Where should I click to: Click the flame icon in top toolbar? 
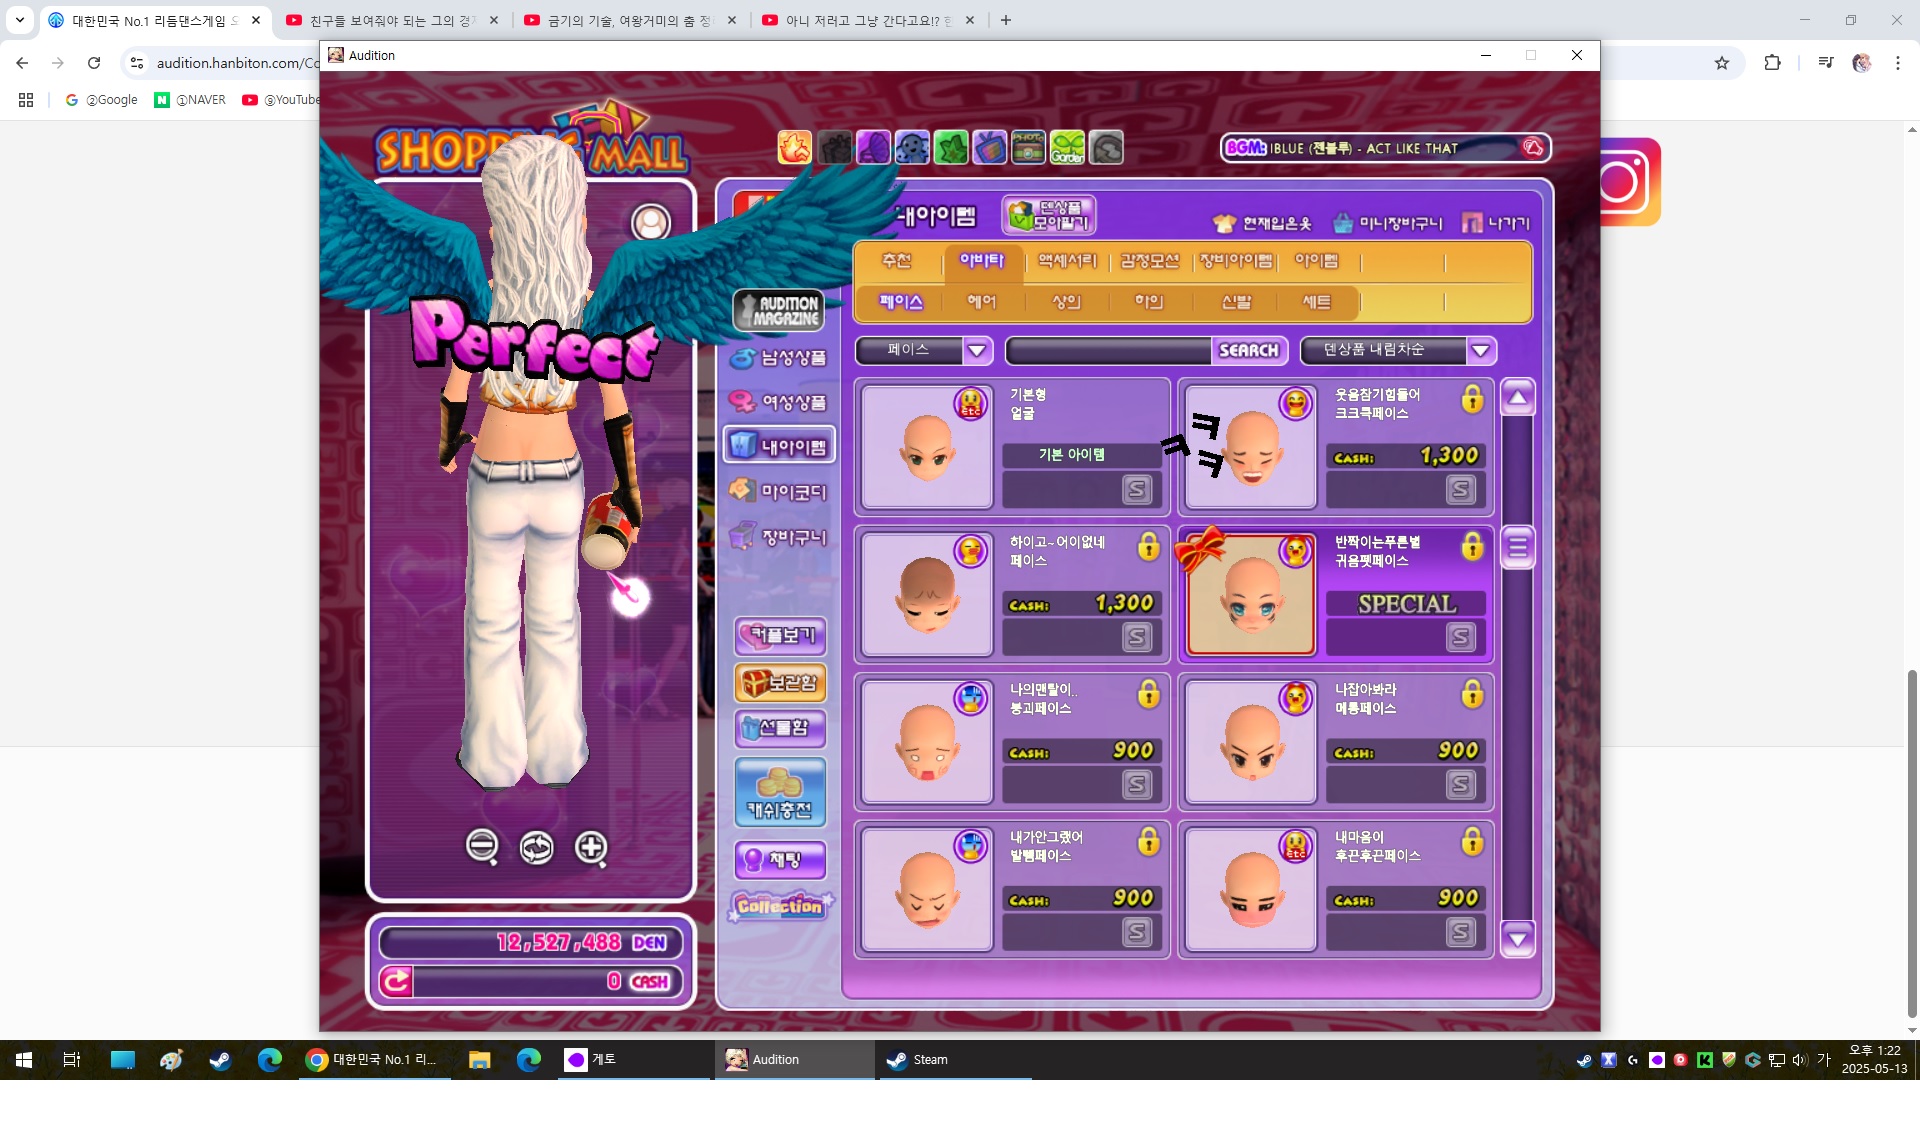click(x=795, y=148)
